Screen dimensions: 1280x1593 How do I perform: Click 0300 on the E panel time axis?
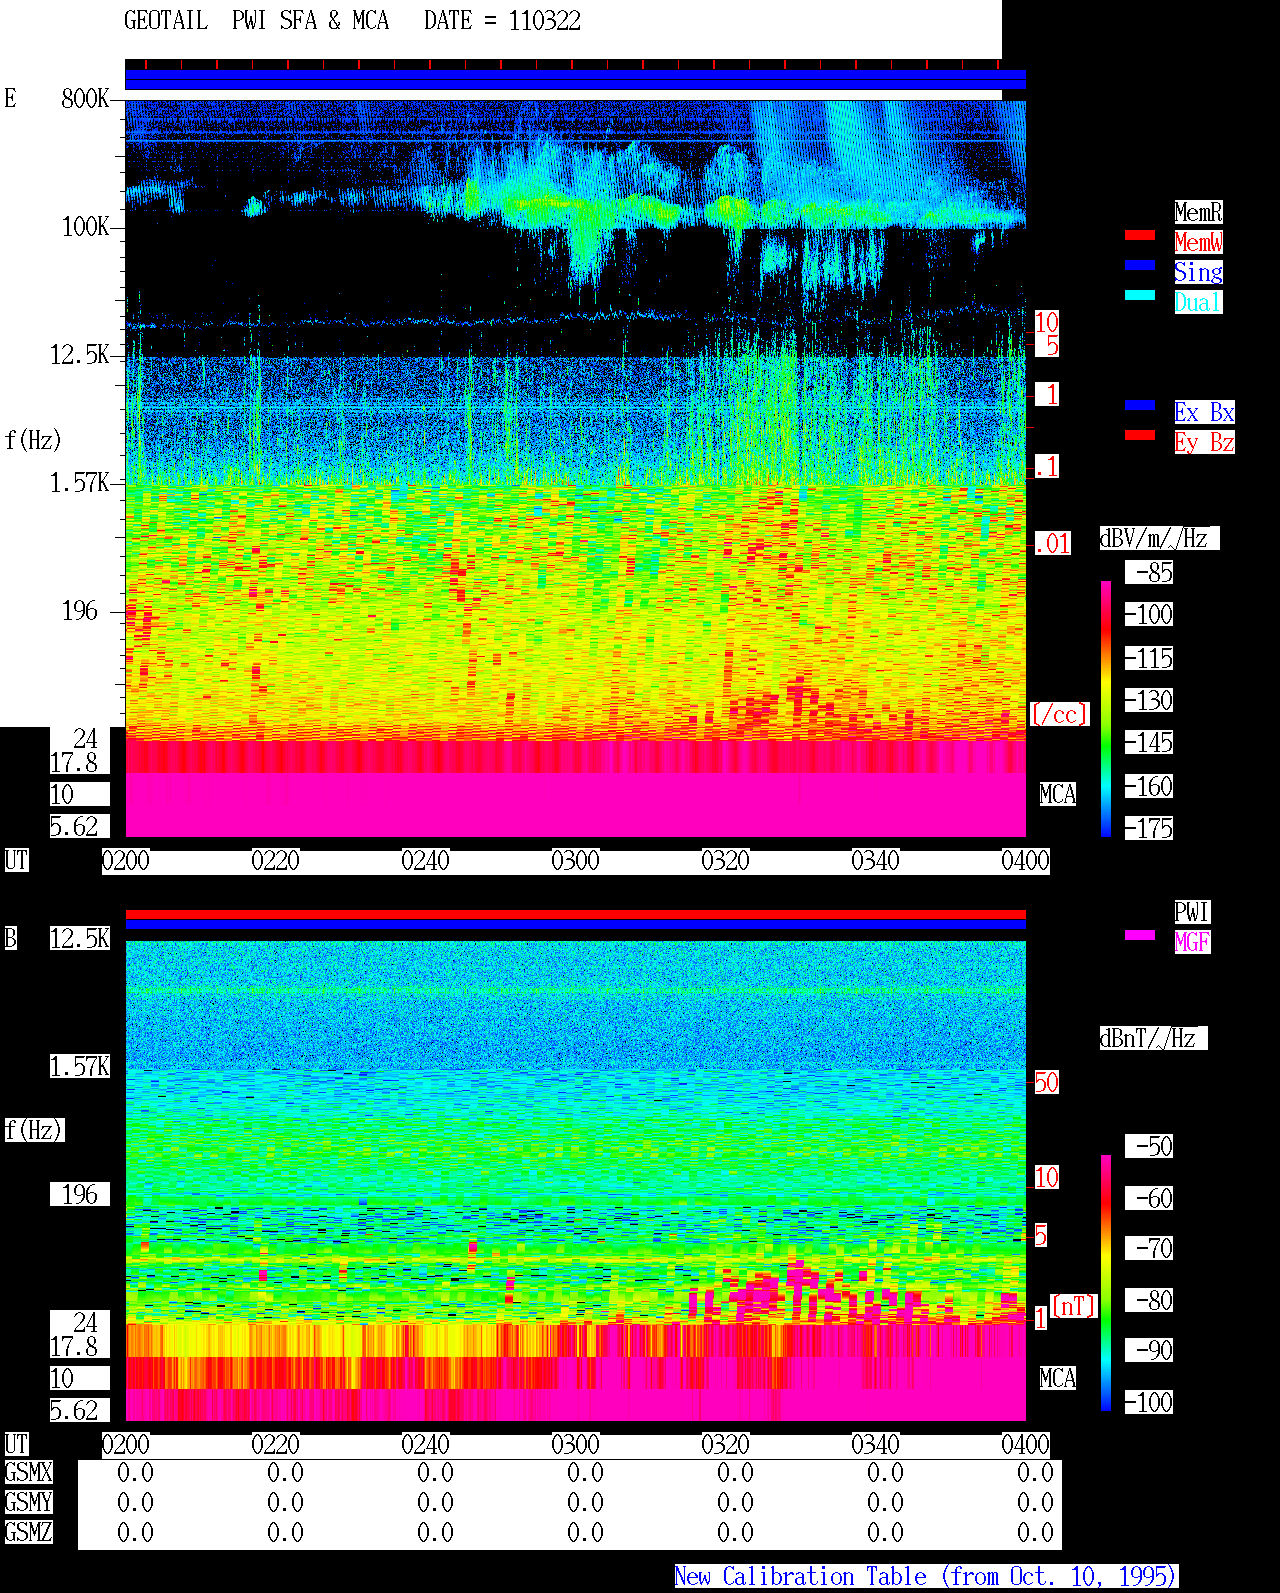coord(575,860)
